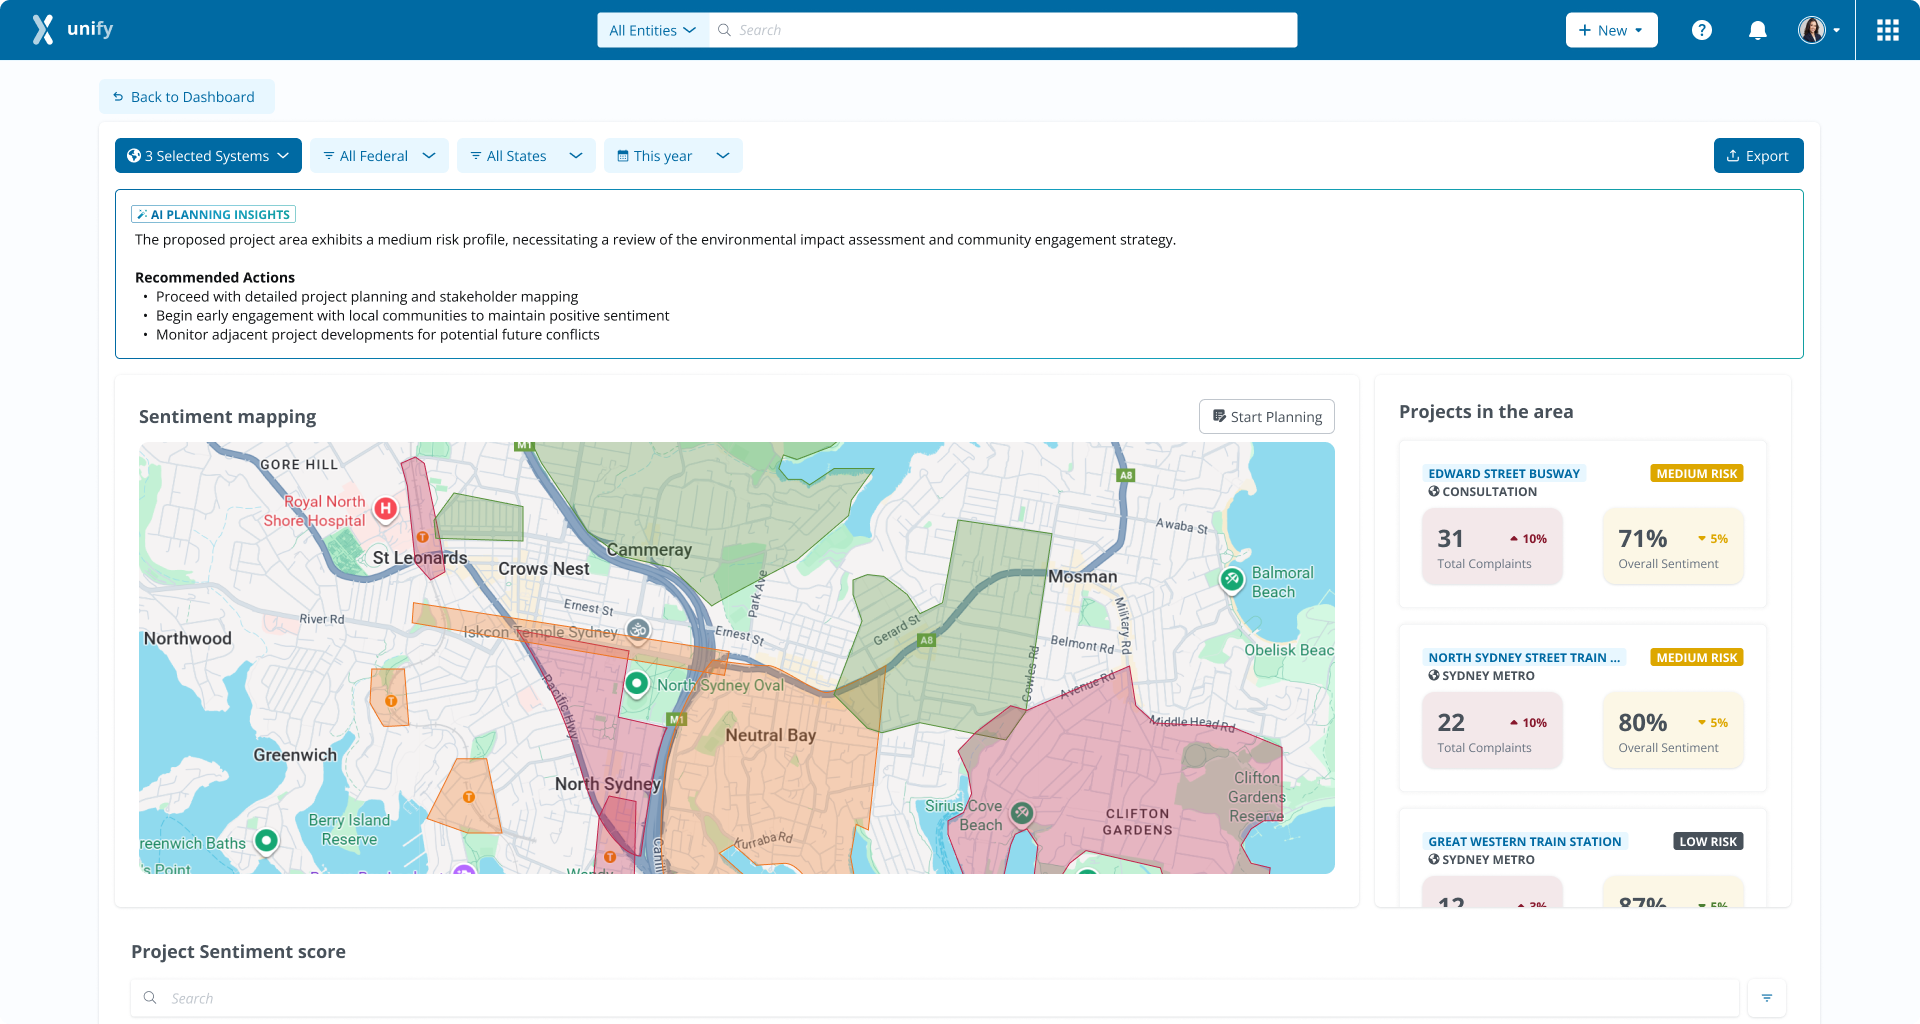Click the 22 Total Complaints card
This screenshot has width=1920, height=1024.
tap(1492, 731)
